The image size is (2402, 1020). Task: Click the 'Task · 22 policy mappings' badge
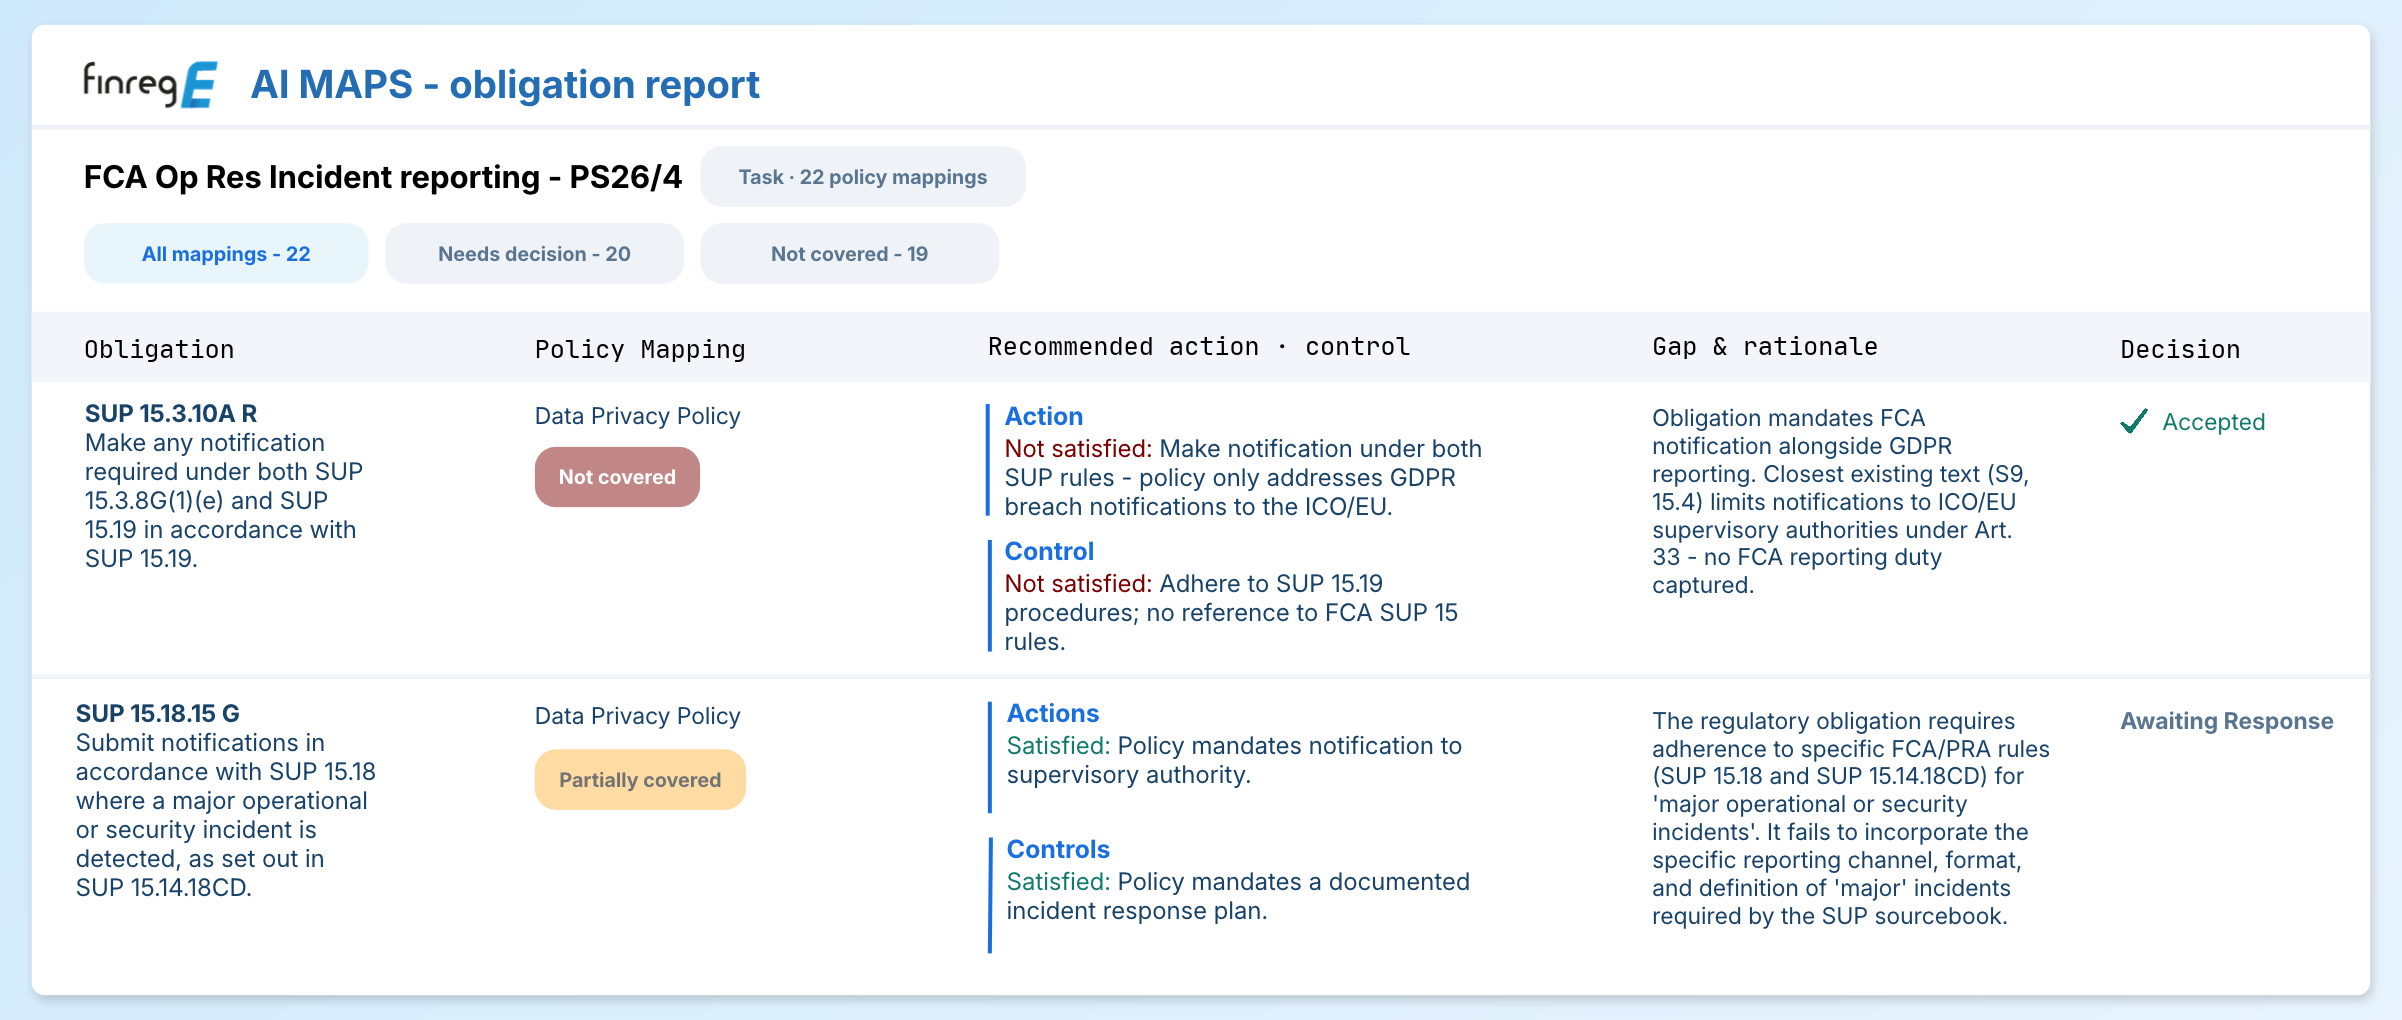[x=862, y=177]
